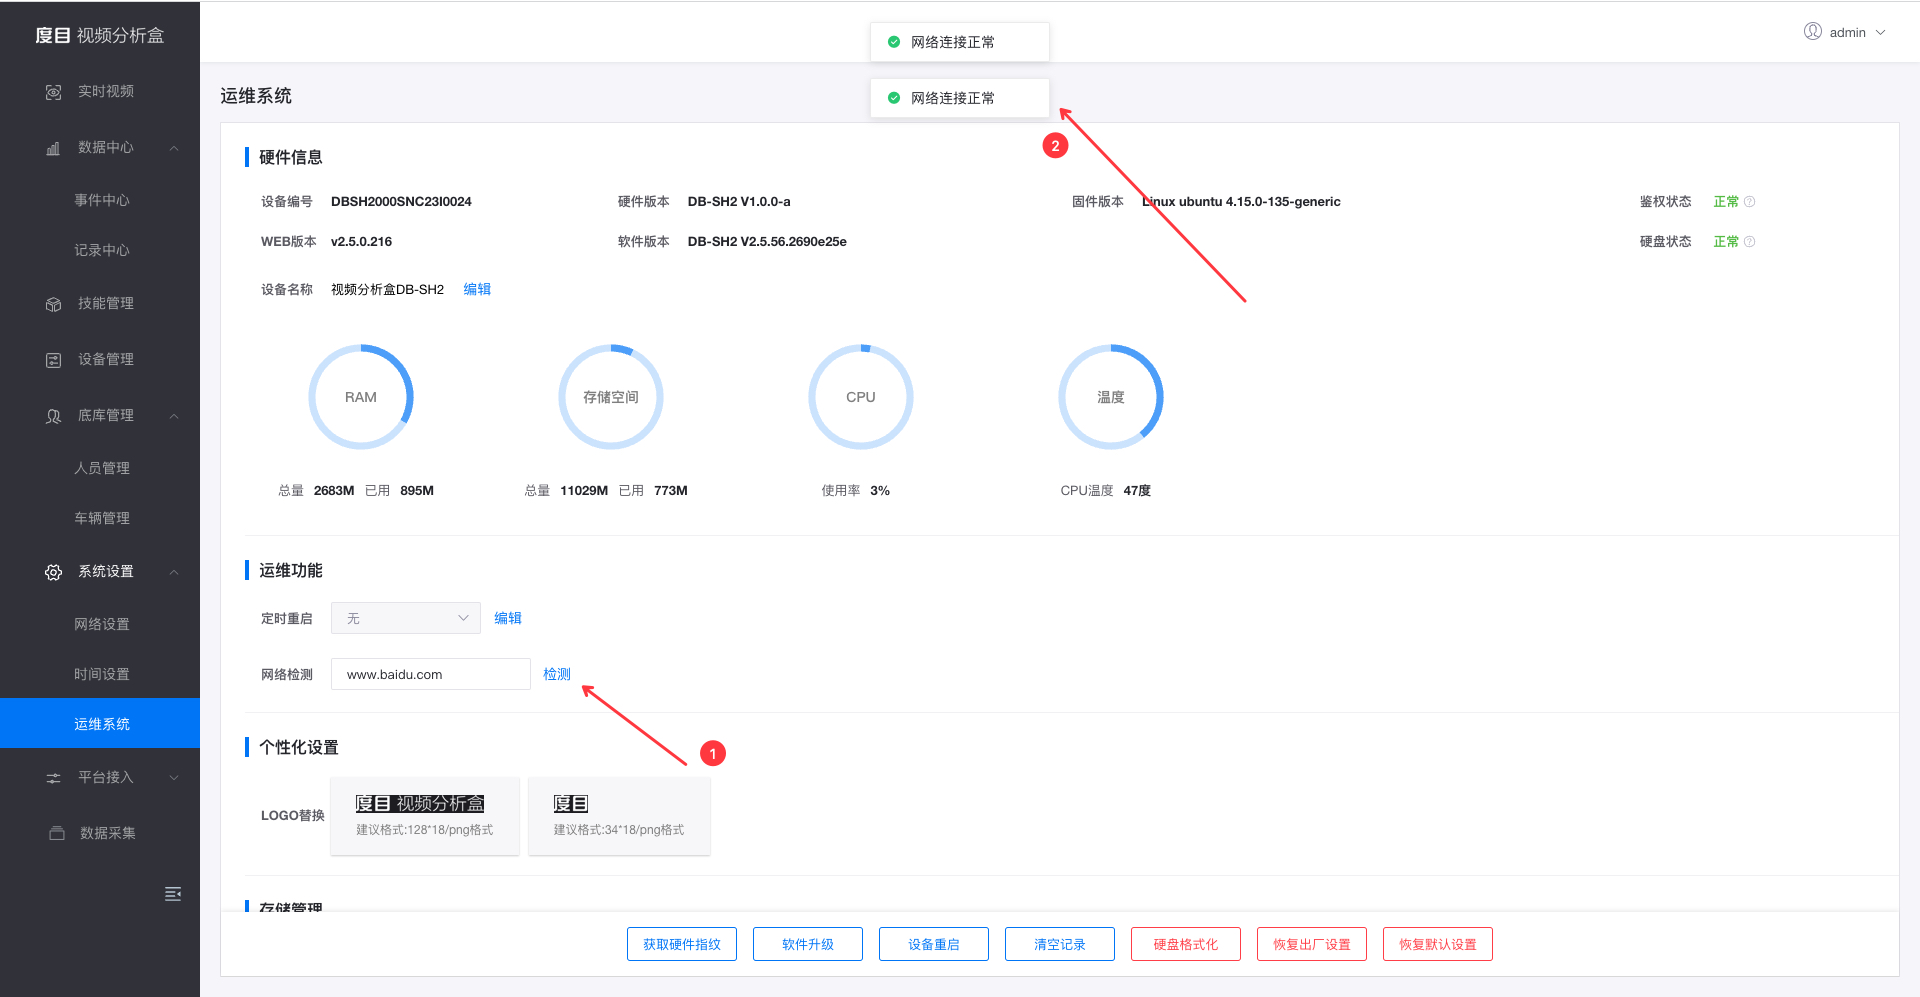Click the data collection icon in sidebar
Viewport: 1920px width, 997px height.
(57, 833)
